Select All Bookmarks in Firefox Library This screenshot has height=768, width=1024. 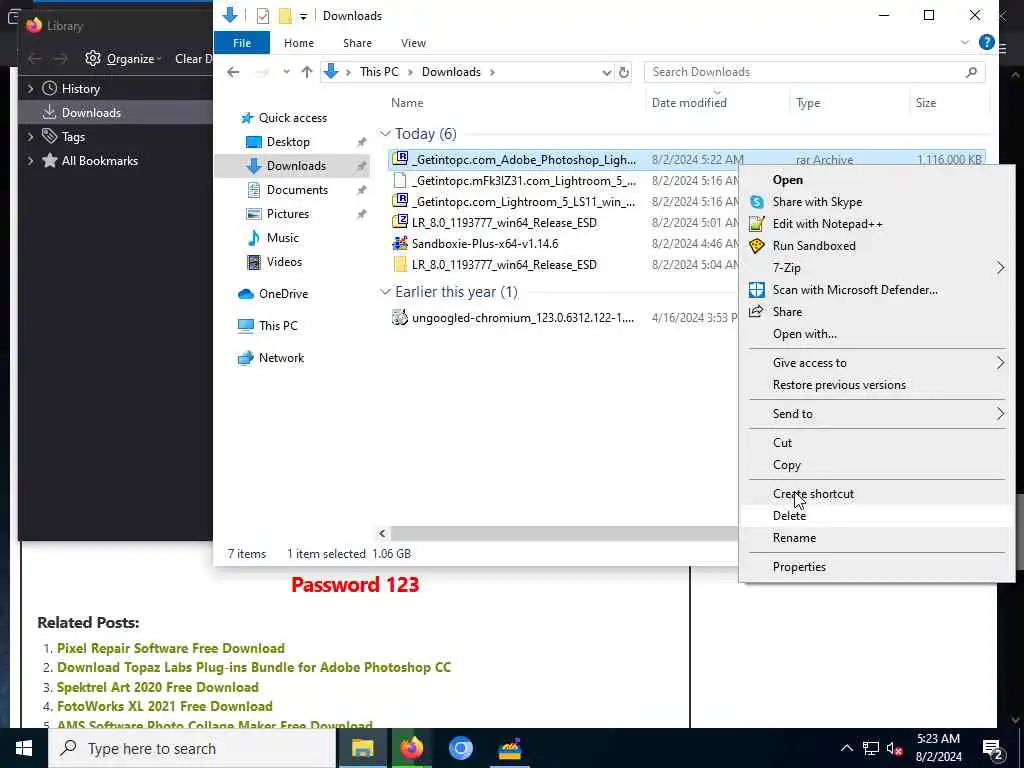[x=99, y=161]
